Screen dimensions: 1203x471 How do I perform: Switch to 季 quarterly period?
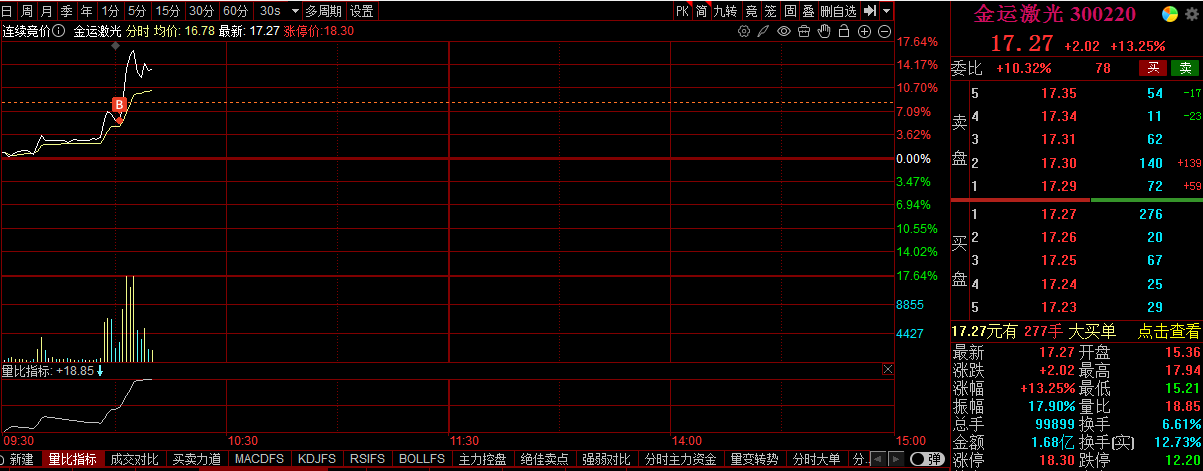pos(67,11)
